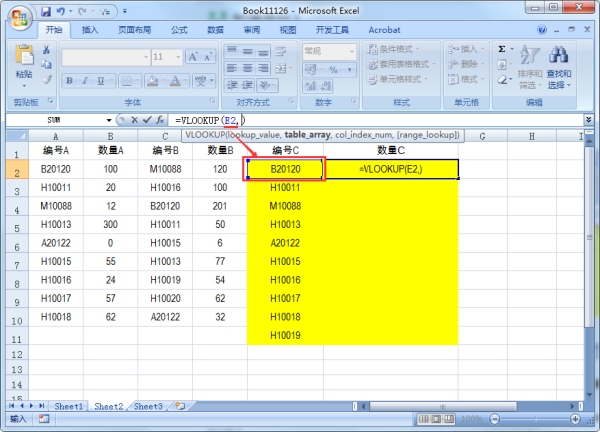This screenshot has height=432, width=600.
Task: Click the cancel (X) formula entry icon
Action: click(x=132, y=119)
